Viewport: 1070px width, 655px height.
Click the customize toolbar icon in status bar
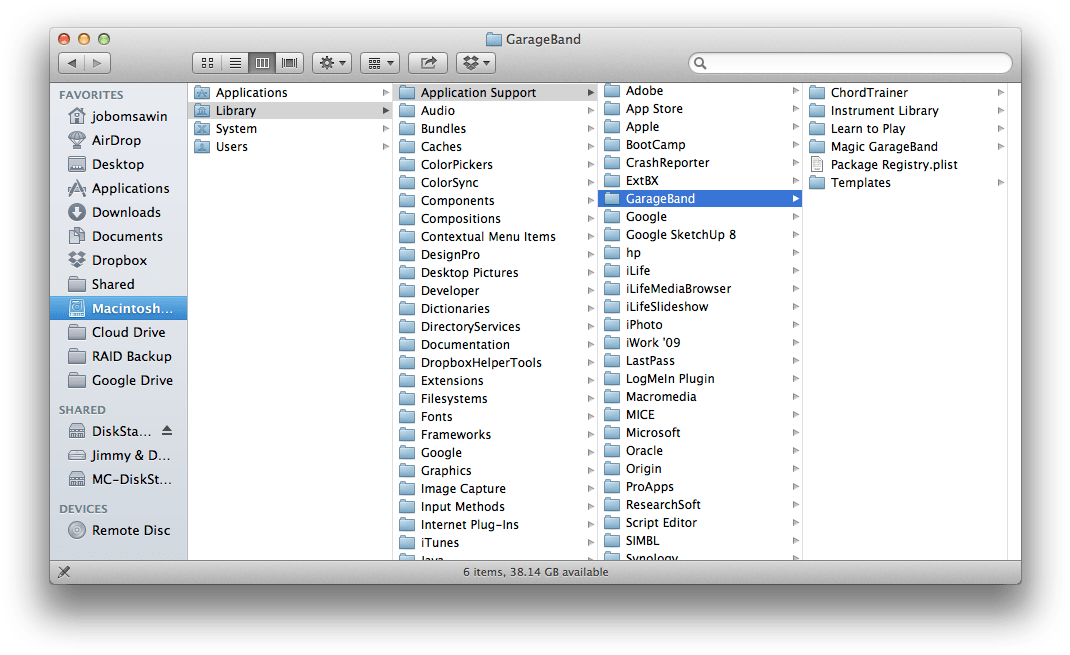point(64,572)
